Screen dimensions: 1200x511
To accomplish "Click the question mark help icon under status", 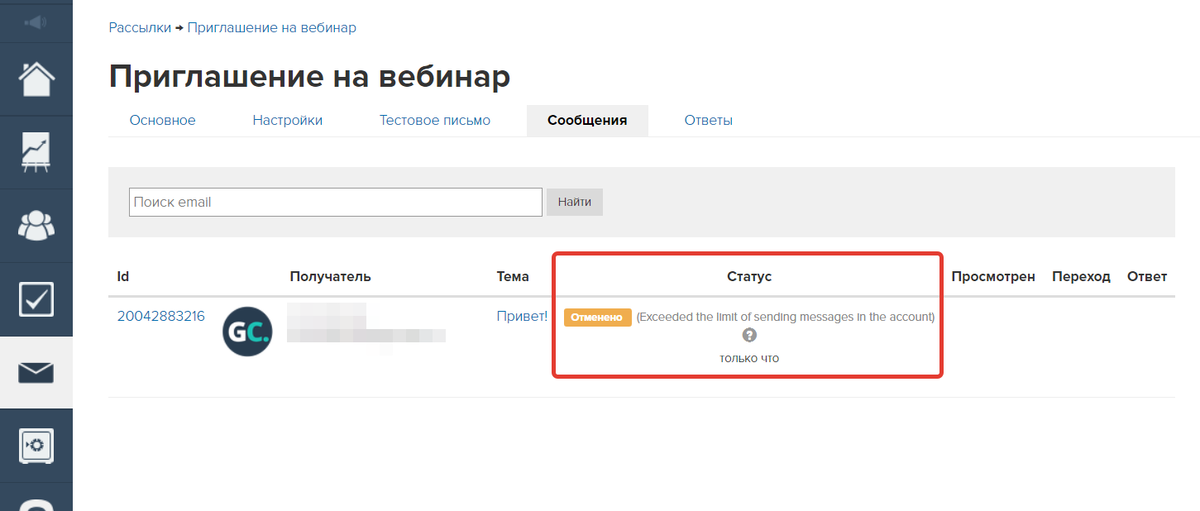I will [749, 336].
